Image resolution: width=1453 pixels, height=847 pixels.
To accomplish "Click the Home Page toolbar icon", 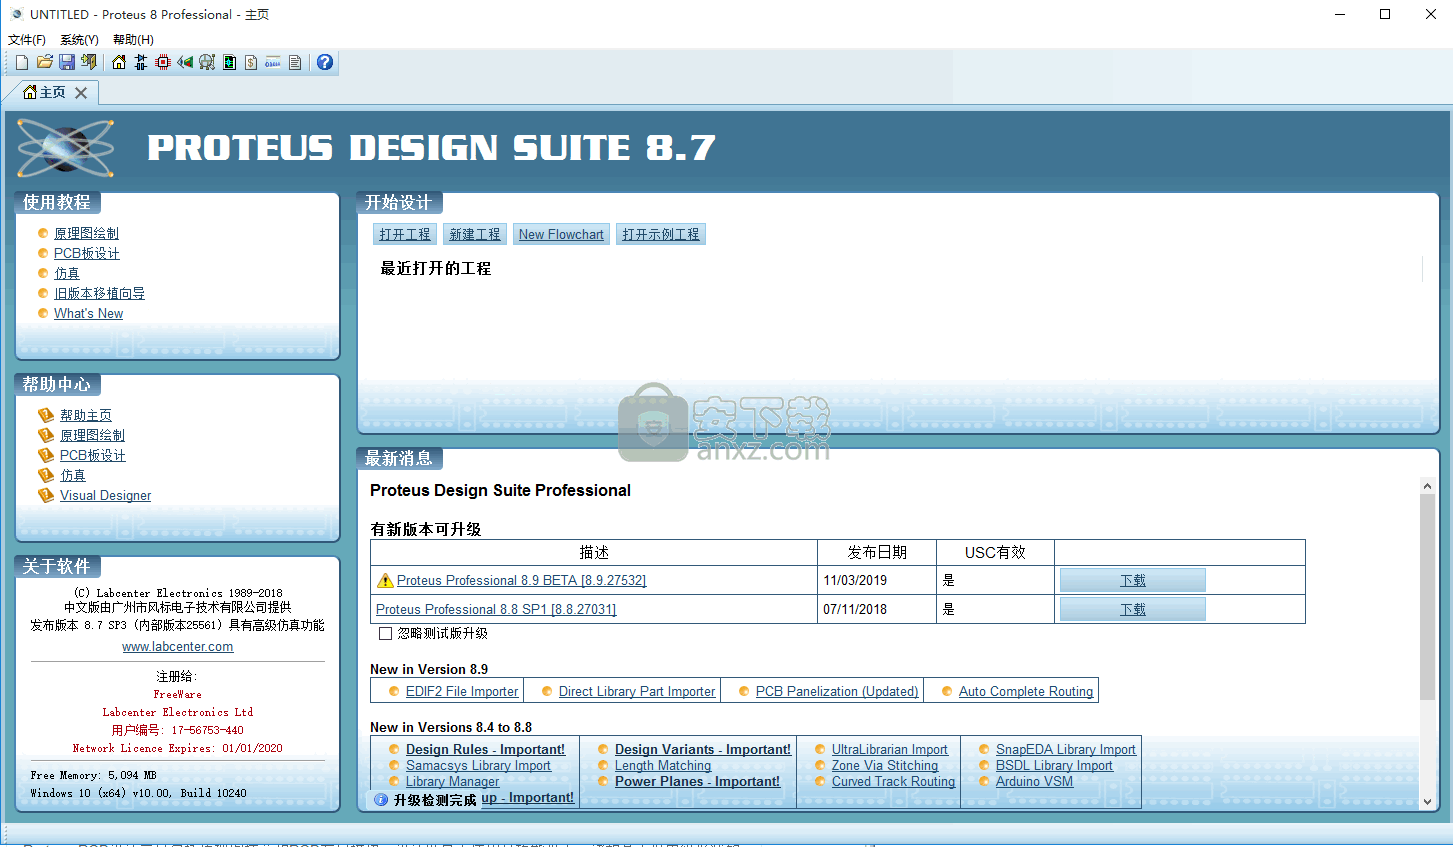I will (x=119, y=62).
